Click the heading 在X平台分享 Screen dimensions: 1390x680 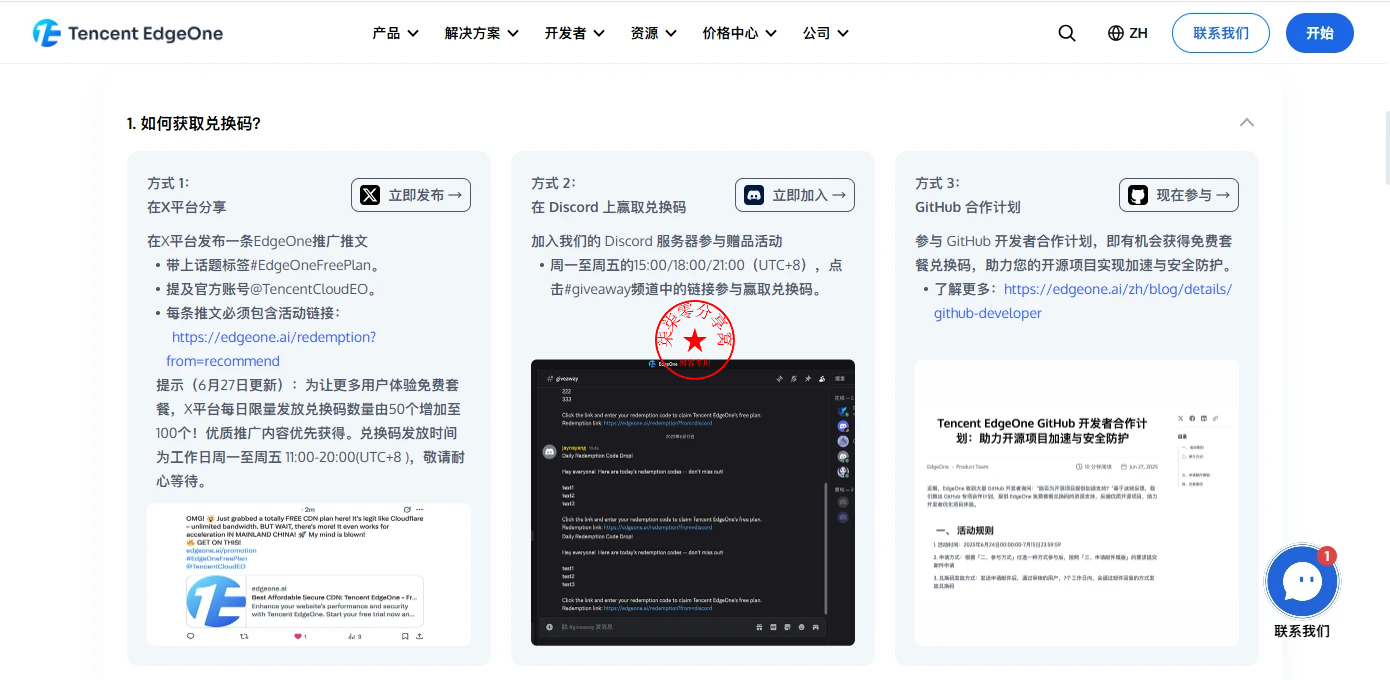click(x=187, y=207)
